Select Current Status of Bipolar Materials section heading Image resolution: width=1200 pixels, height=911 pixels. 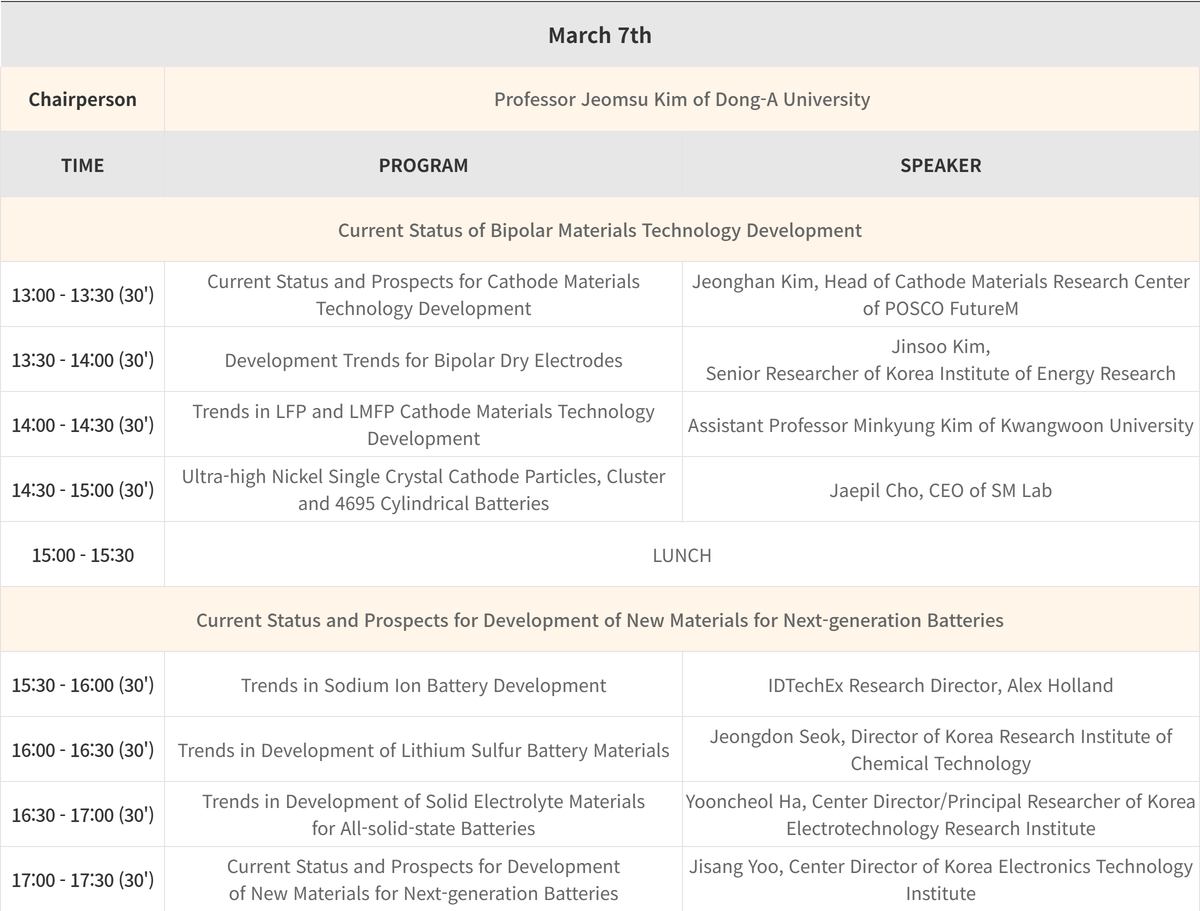(x=599, y=230)
